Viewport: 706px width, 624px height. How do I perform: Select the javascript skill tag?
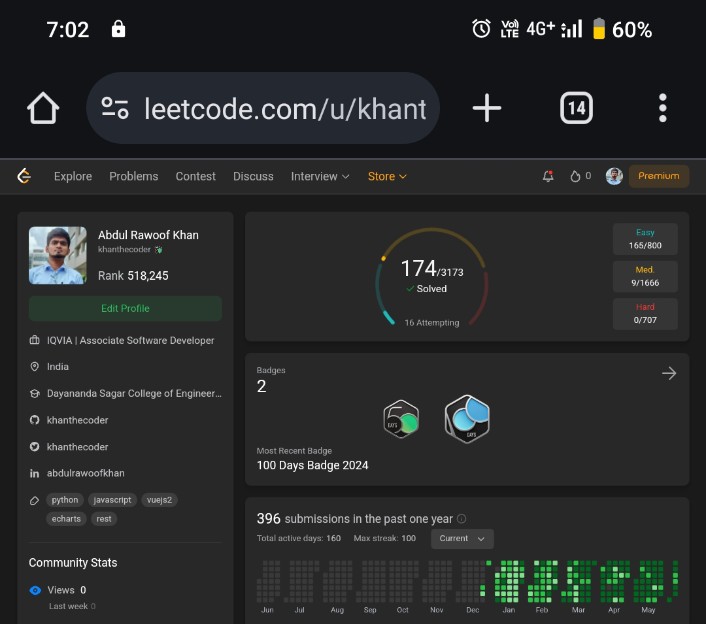(x=112, y=500)
